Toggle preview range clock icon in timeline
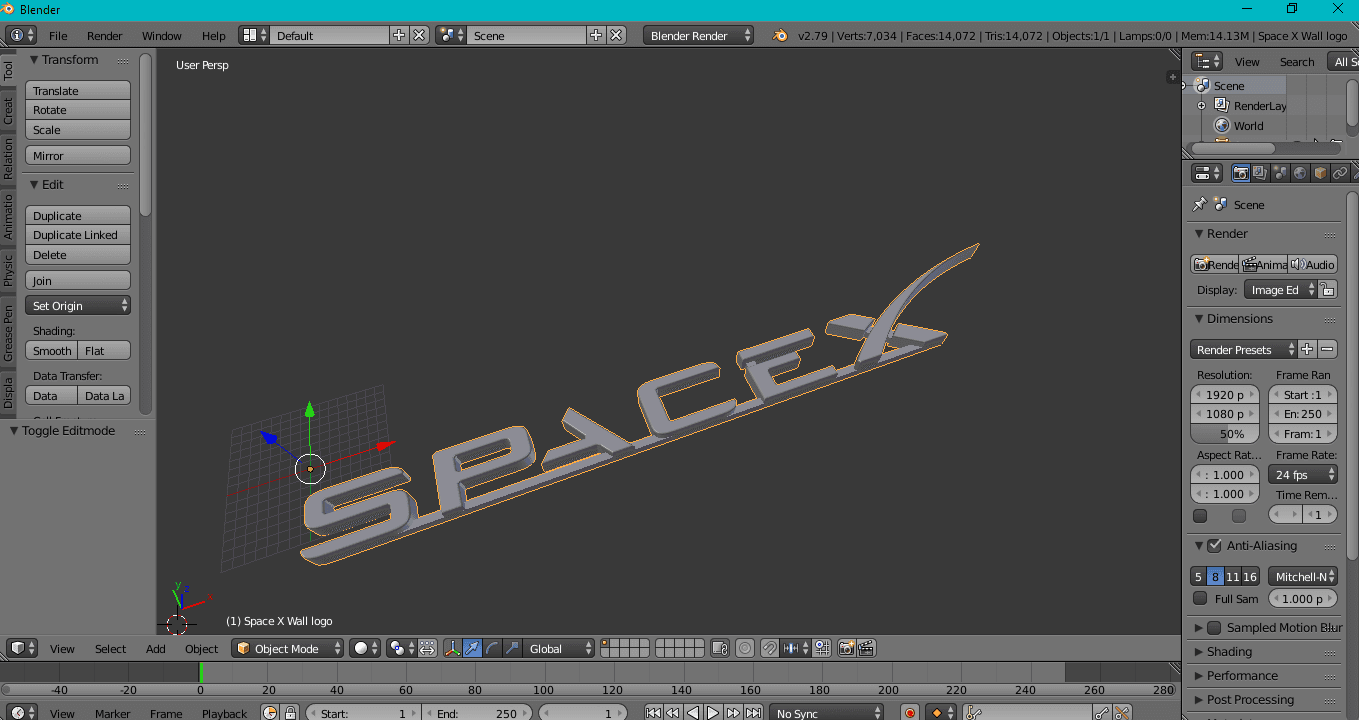This screenshot has width=1359, height=720. point(270,713)
